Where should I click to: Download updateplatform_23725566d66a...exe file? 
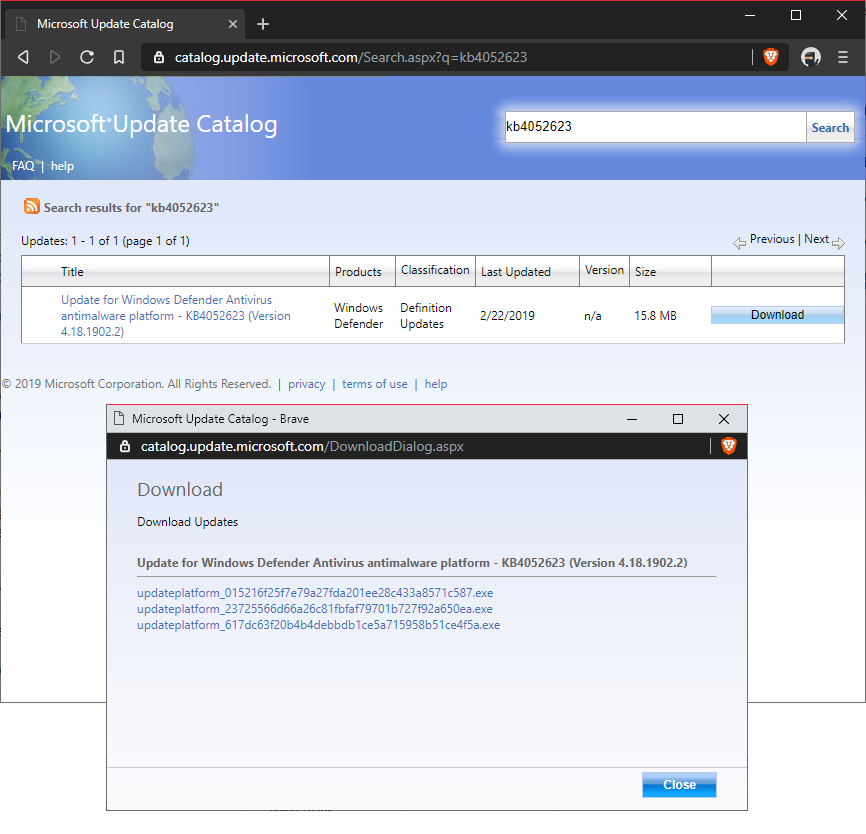tap(315, 609)
